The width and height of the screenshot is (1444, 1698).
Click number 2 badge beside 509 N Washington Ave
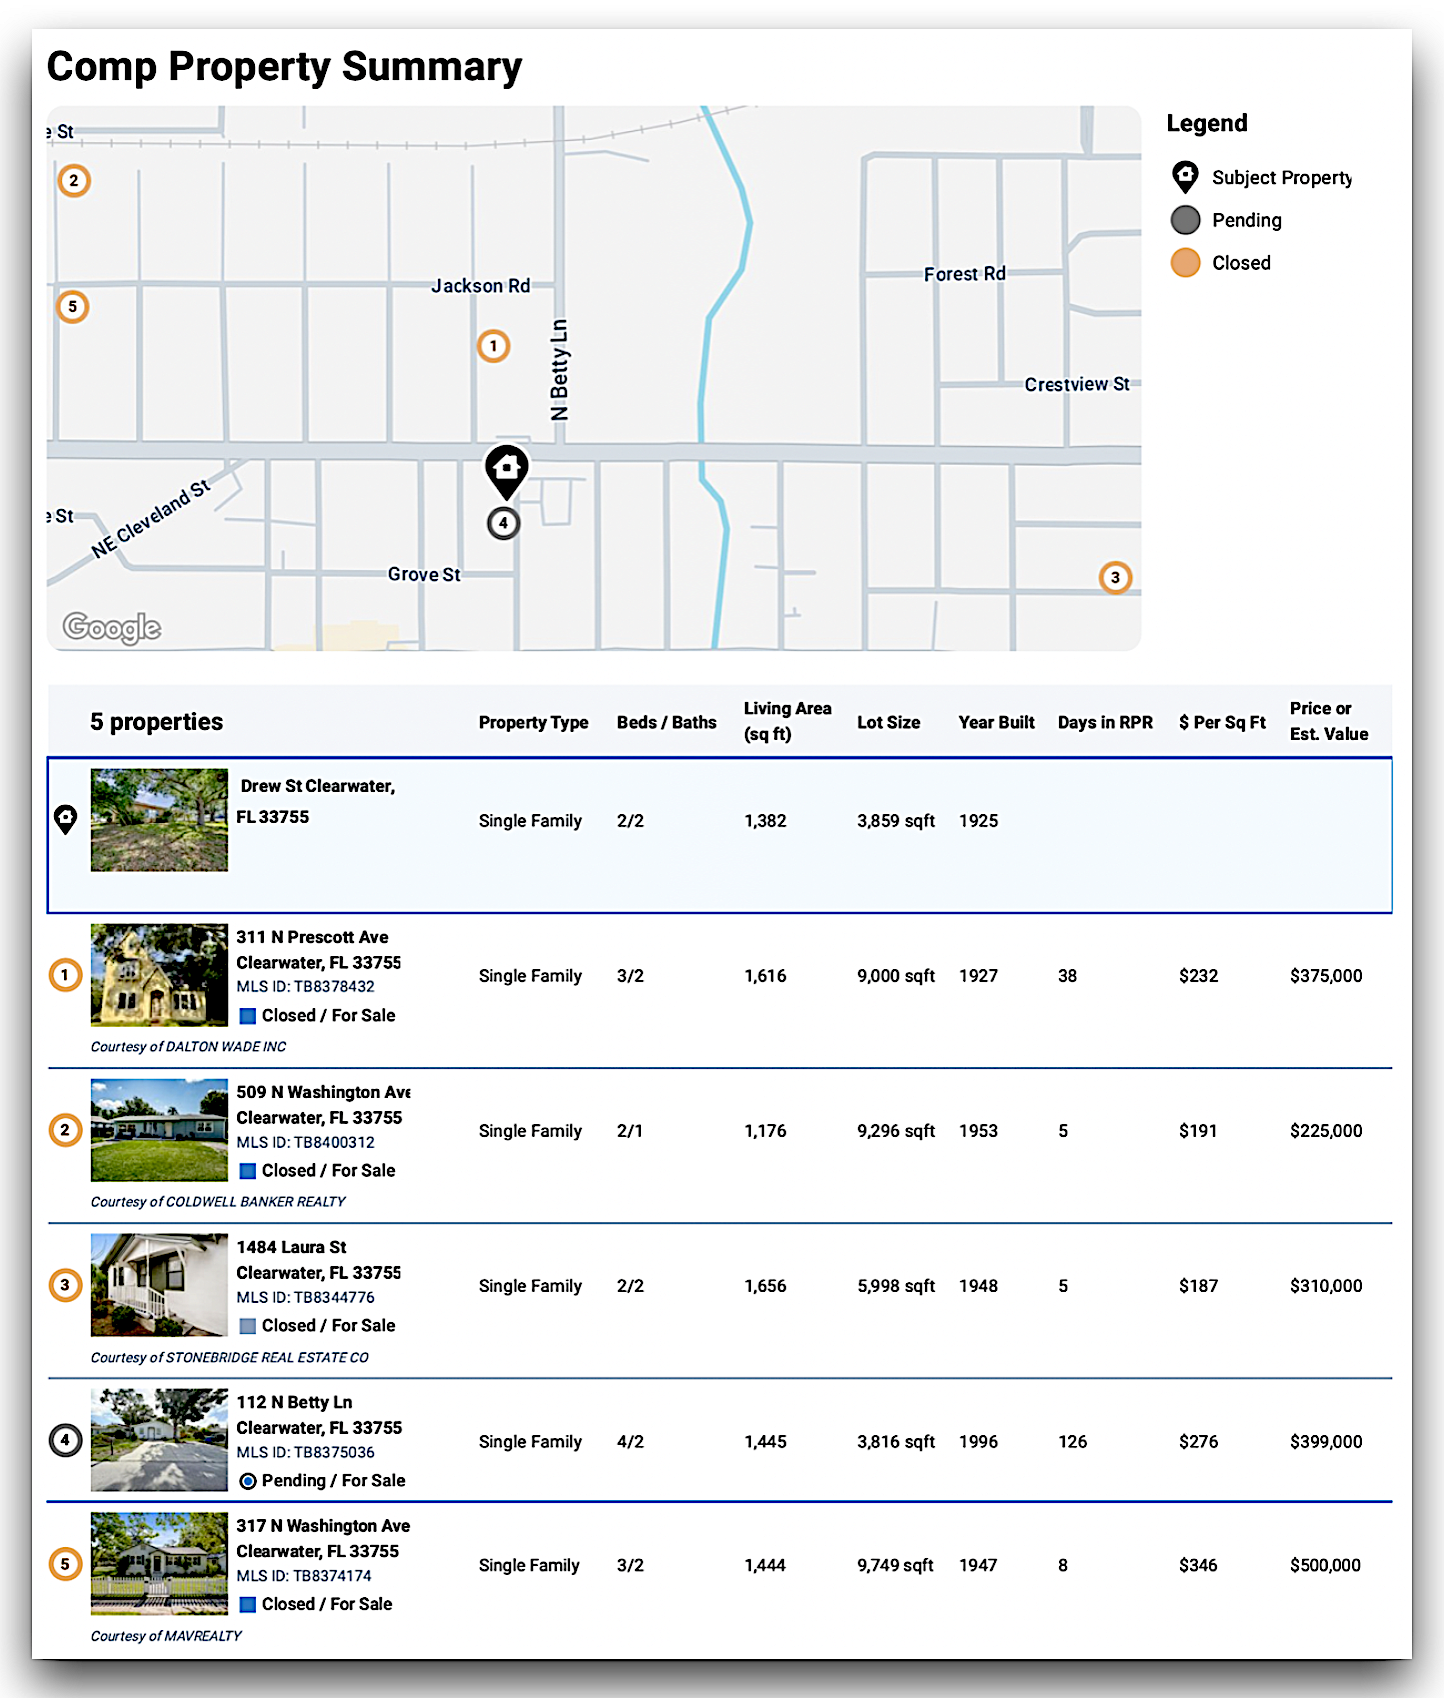(65, 1130)
